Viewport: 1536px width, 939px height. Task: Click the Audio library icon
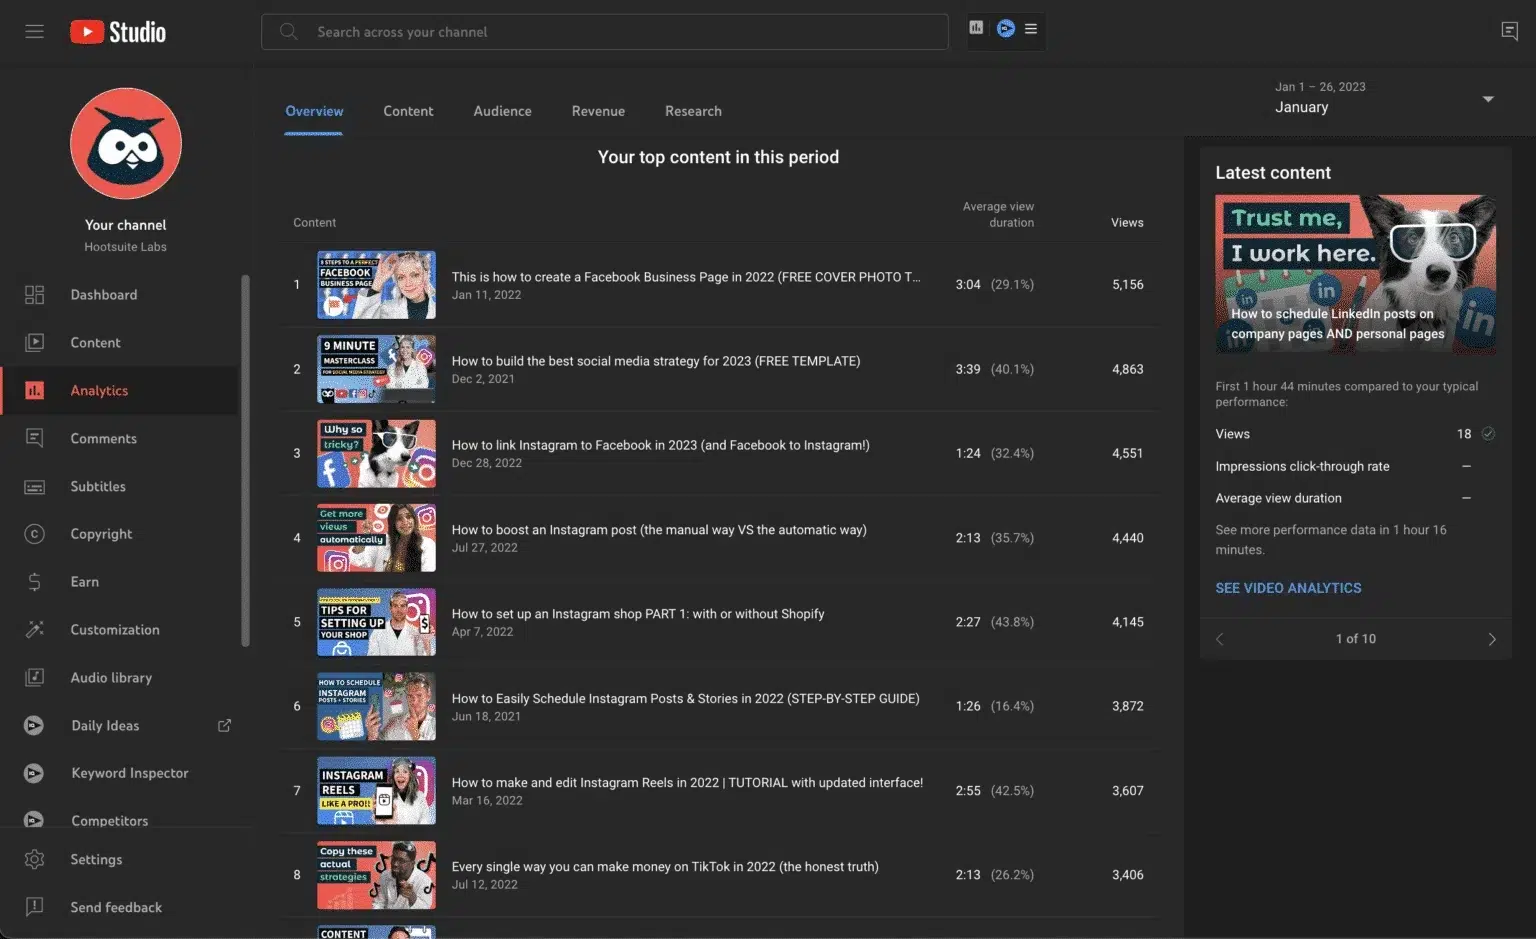34,678
